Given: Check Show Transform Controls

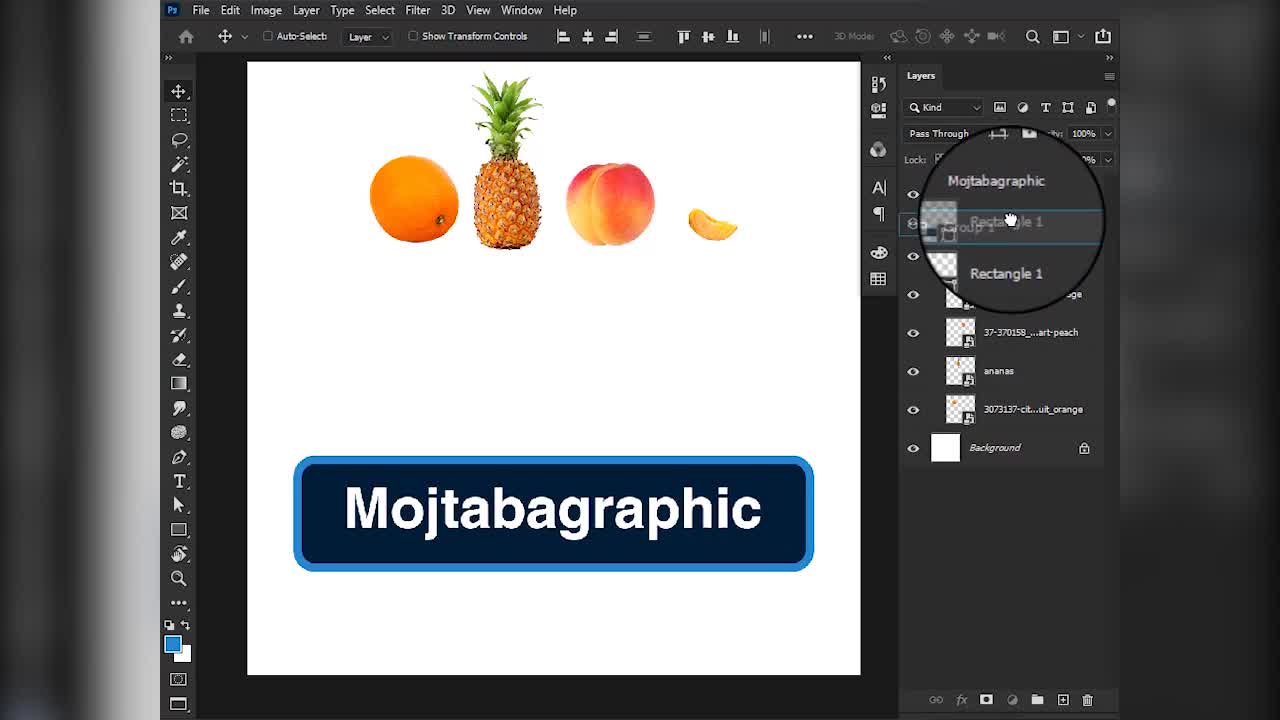Looking at the screenshot, I should coord(413,36).
